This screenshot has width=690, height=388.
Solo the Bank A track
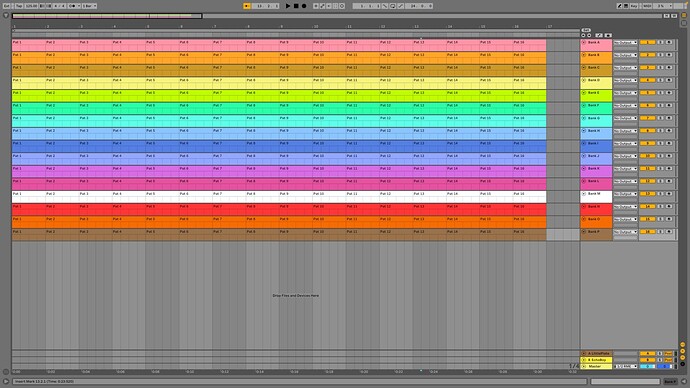660,43
